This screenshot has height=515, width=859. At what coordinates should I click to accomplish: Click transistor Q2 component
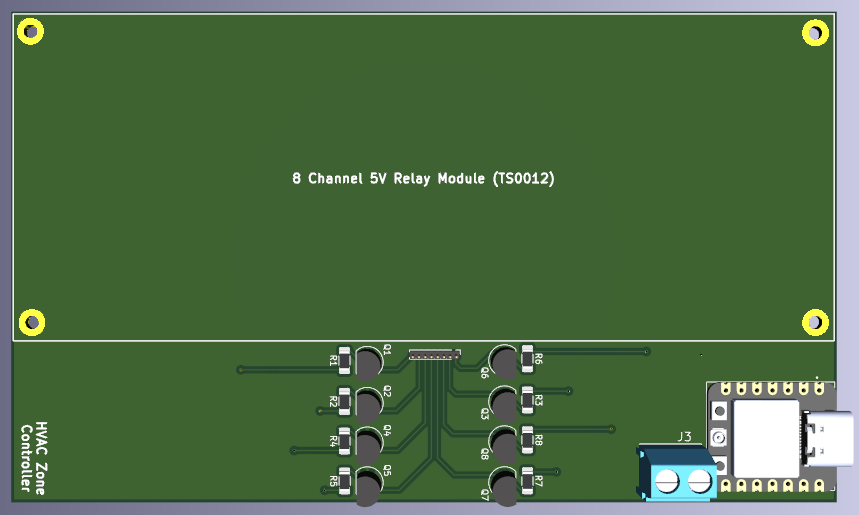(369, 403)
